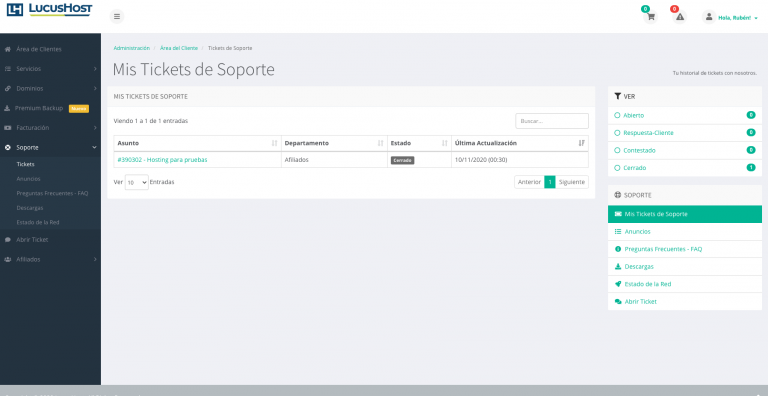This screenshot has height=396, width=768.
Task: Click the LucusHost logo
Action: pyautogui.click(x=49, y=9)
